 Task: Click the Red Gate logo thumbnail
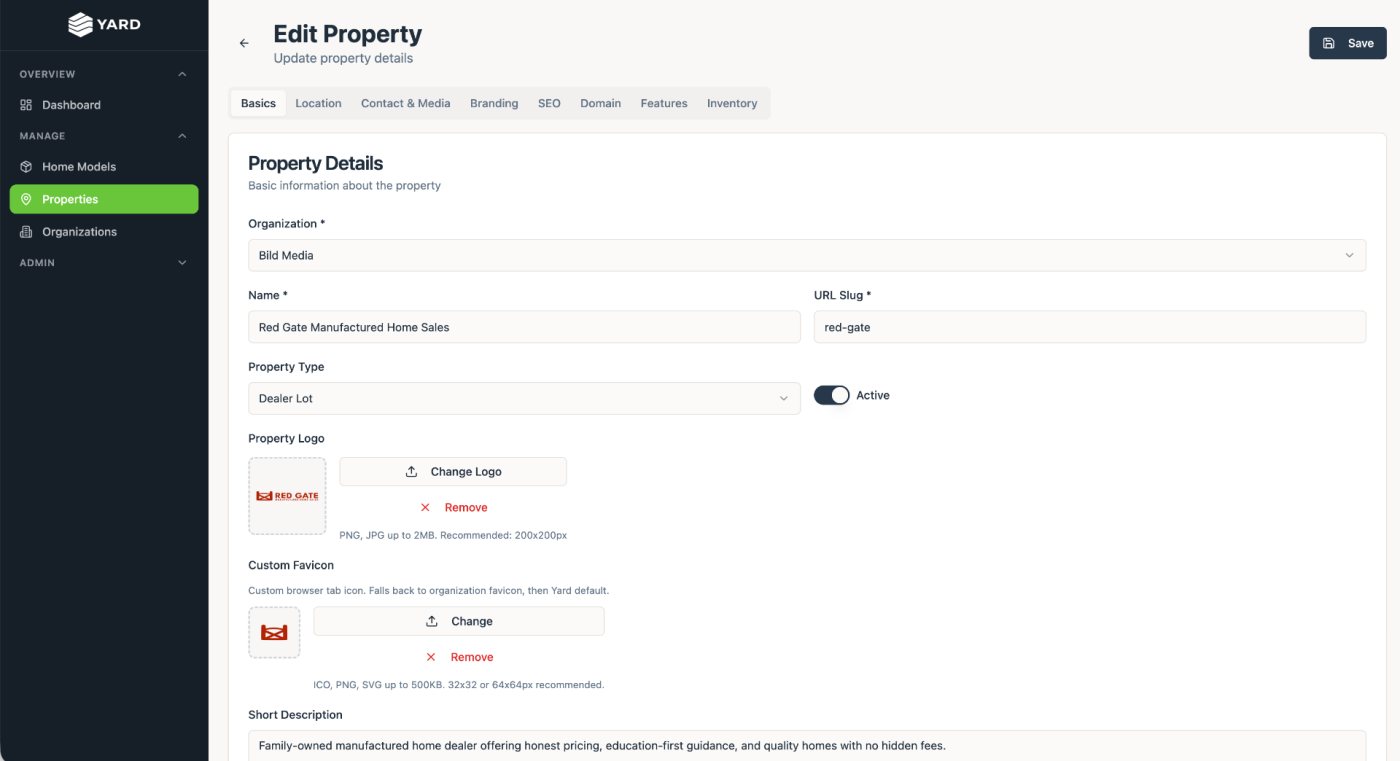pos(287,496)
